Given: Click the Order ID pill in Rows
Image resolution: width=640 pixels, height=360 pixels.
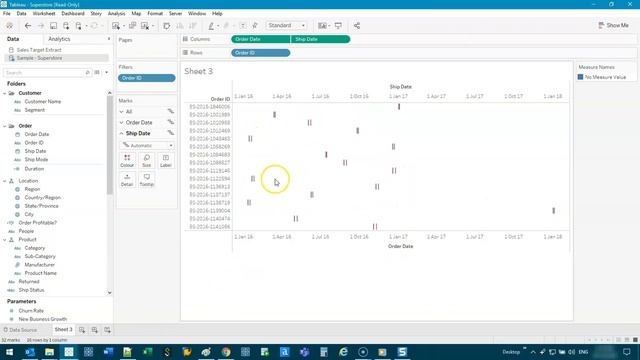Looking at the screenshot, I should point(261,53).
